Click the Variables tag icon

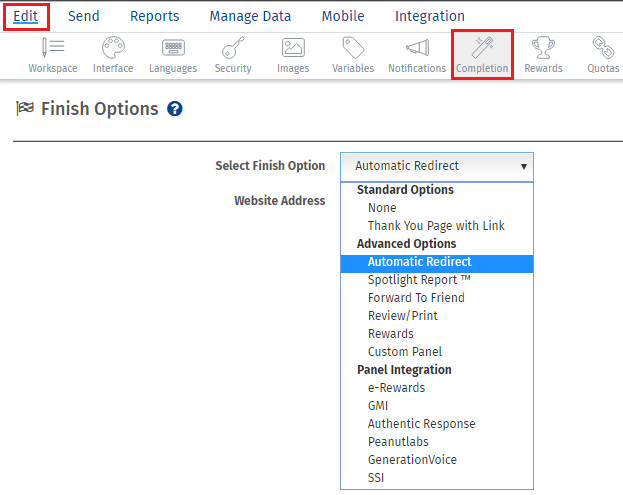(353, 48)
